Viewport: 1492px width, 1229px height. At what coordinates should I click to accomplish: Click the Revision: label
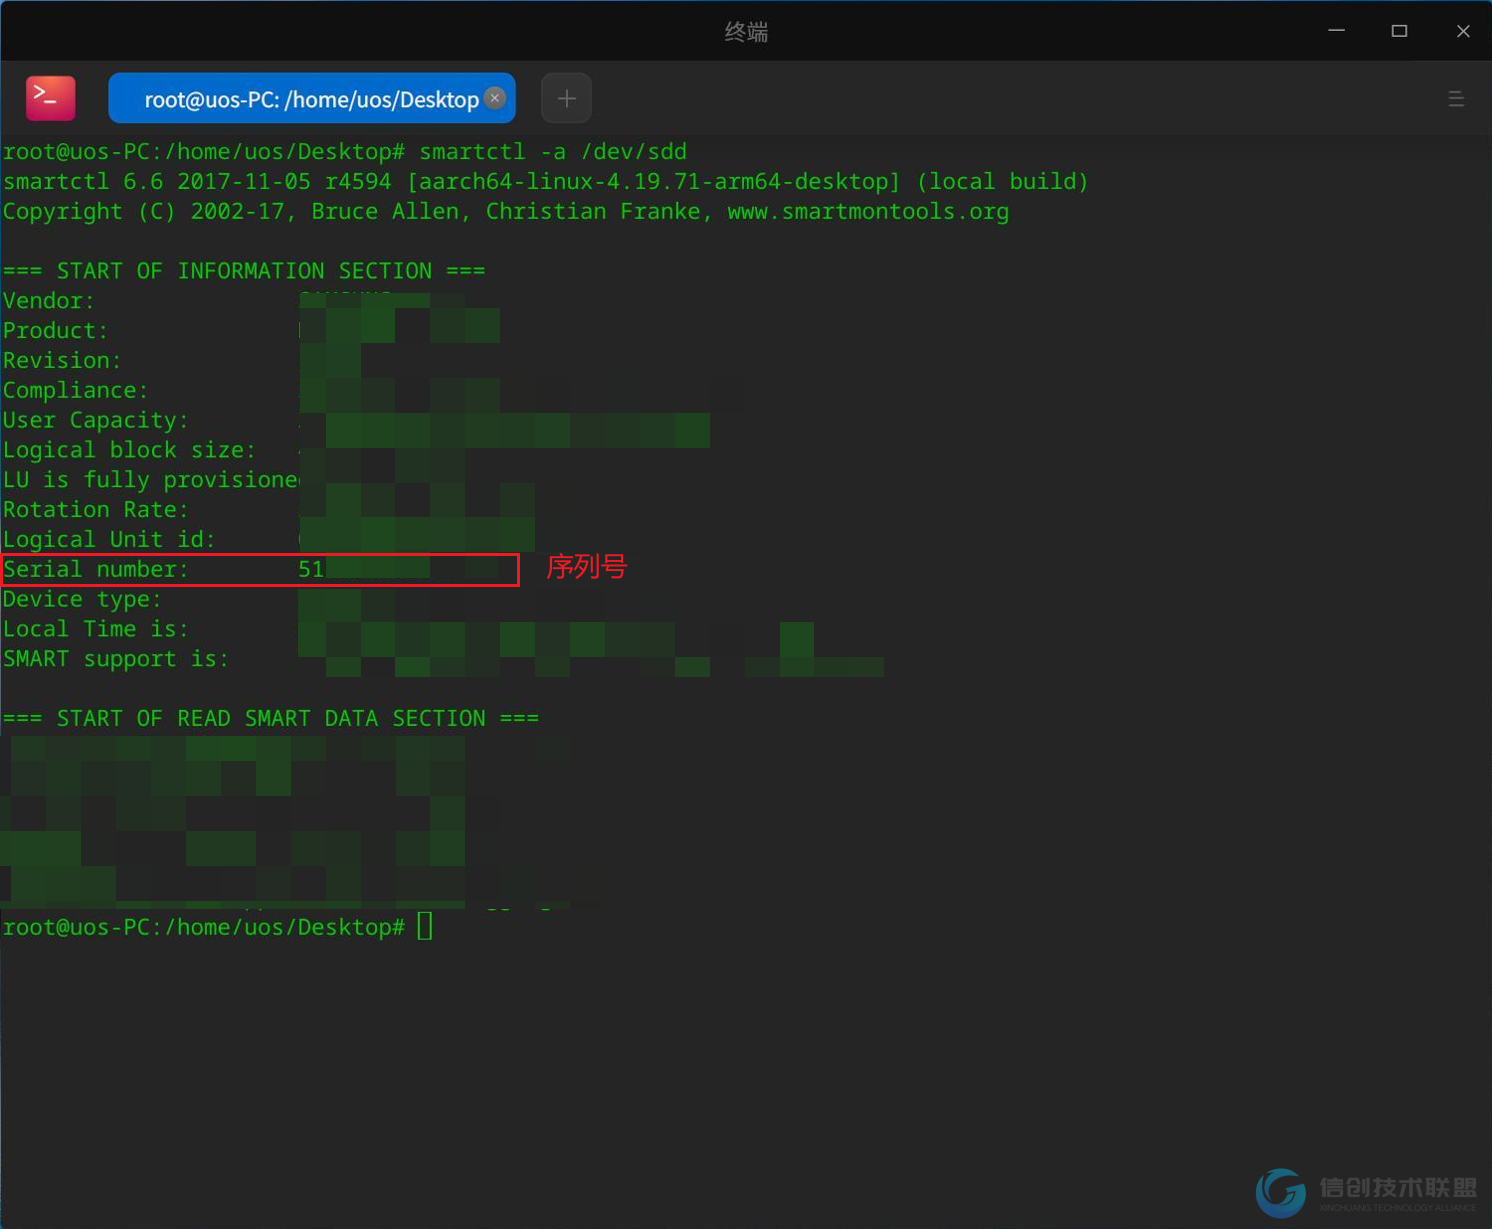62,361
